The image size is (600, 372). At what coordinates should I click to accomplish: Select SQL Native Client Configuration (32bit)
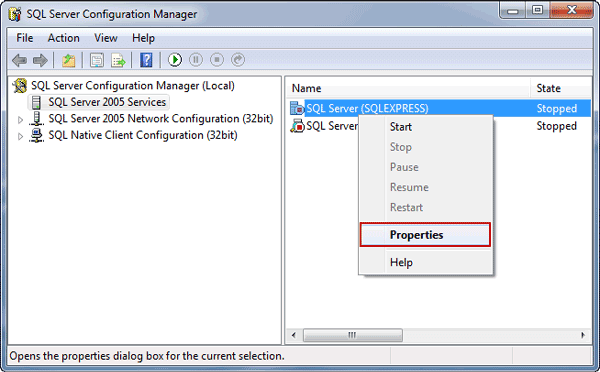coord(143,135)
